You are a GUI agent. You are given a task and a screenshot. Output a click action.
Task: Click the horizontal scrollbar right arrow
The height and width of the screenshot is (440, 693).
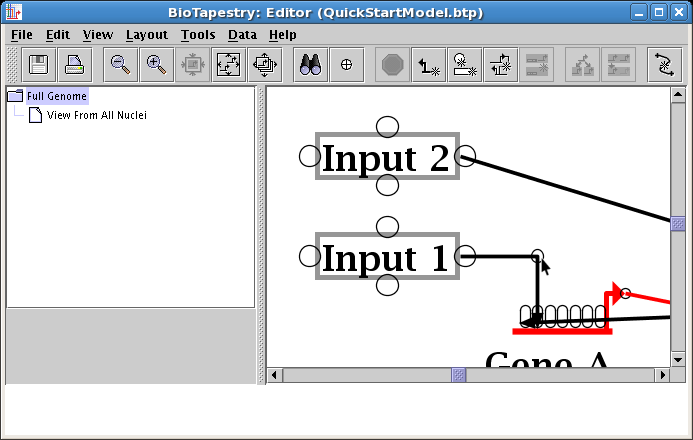point(662,375)
